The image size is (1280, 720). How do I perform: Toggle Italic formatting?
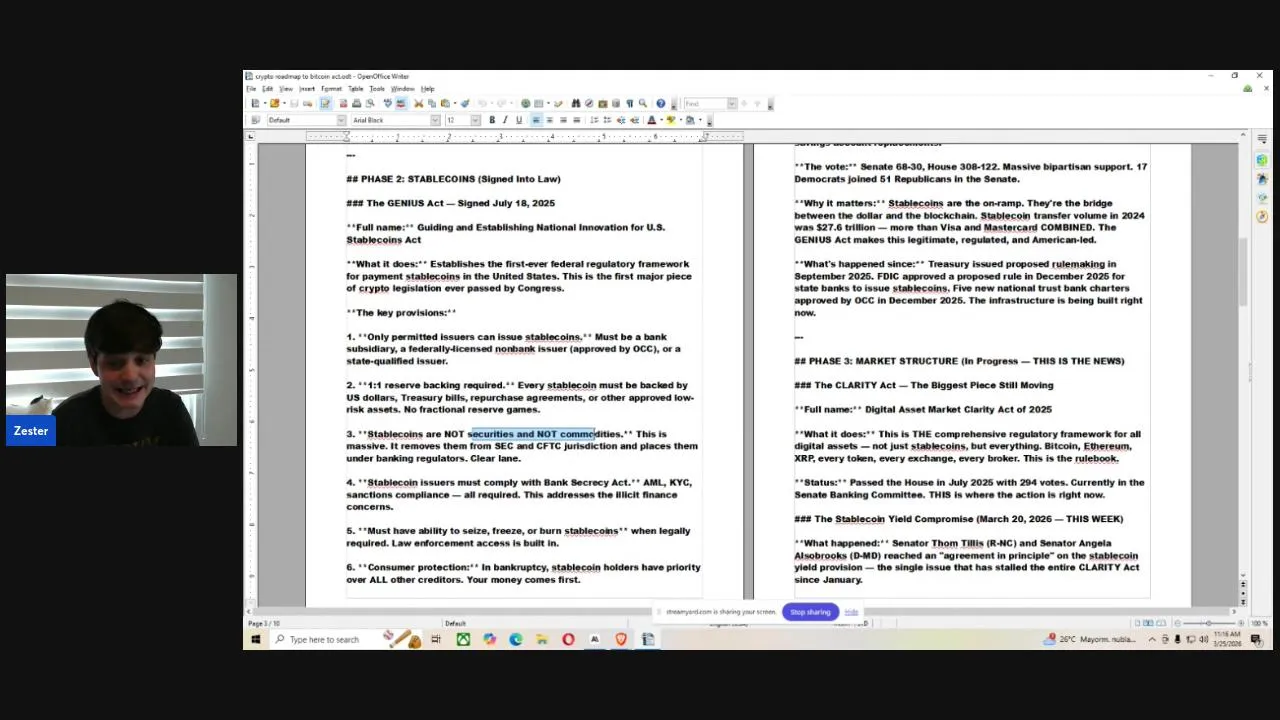click(505, 120)
